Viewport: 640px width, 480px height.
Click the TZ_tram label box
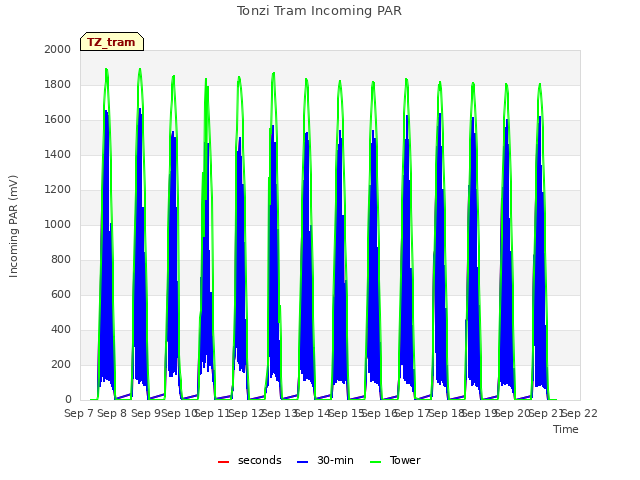point(112,42)
